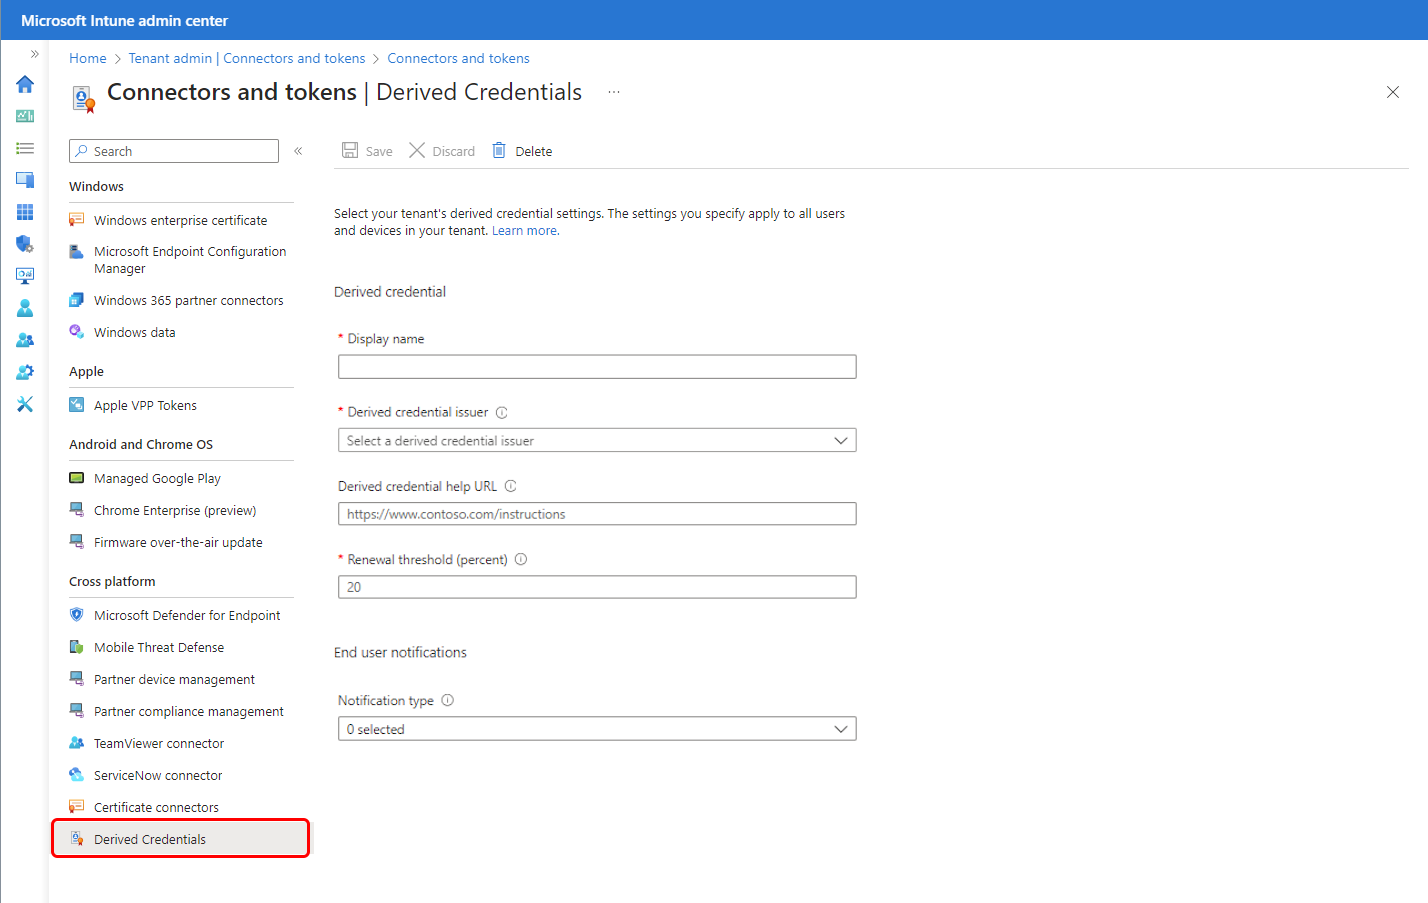Open the Learn more link
The image size is (1428, 903).
coord(525,231)
